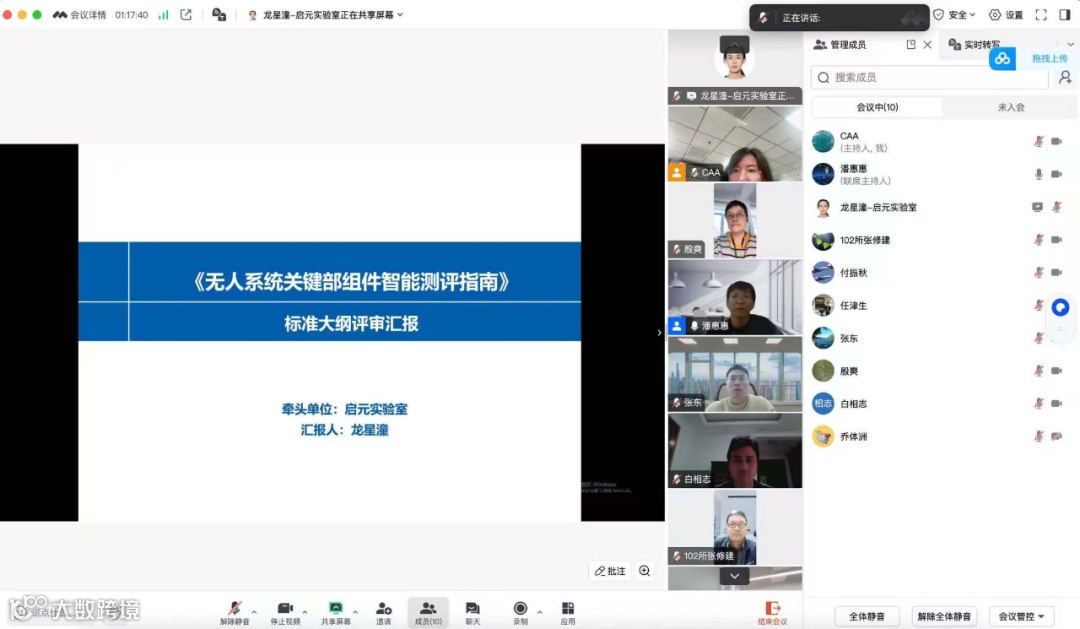Screen dimensions: 1080x629
Task: Enter fullscreen via top-right icon
Action: tap(1041, 14)
